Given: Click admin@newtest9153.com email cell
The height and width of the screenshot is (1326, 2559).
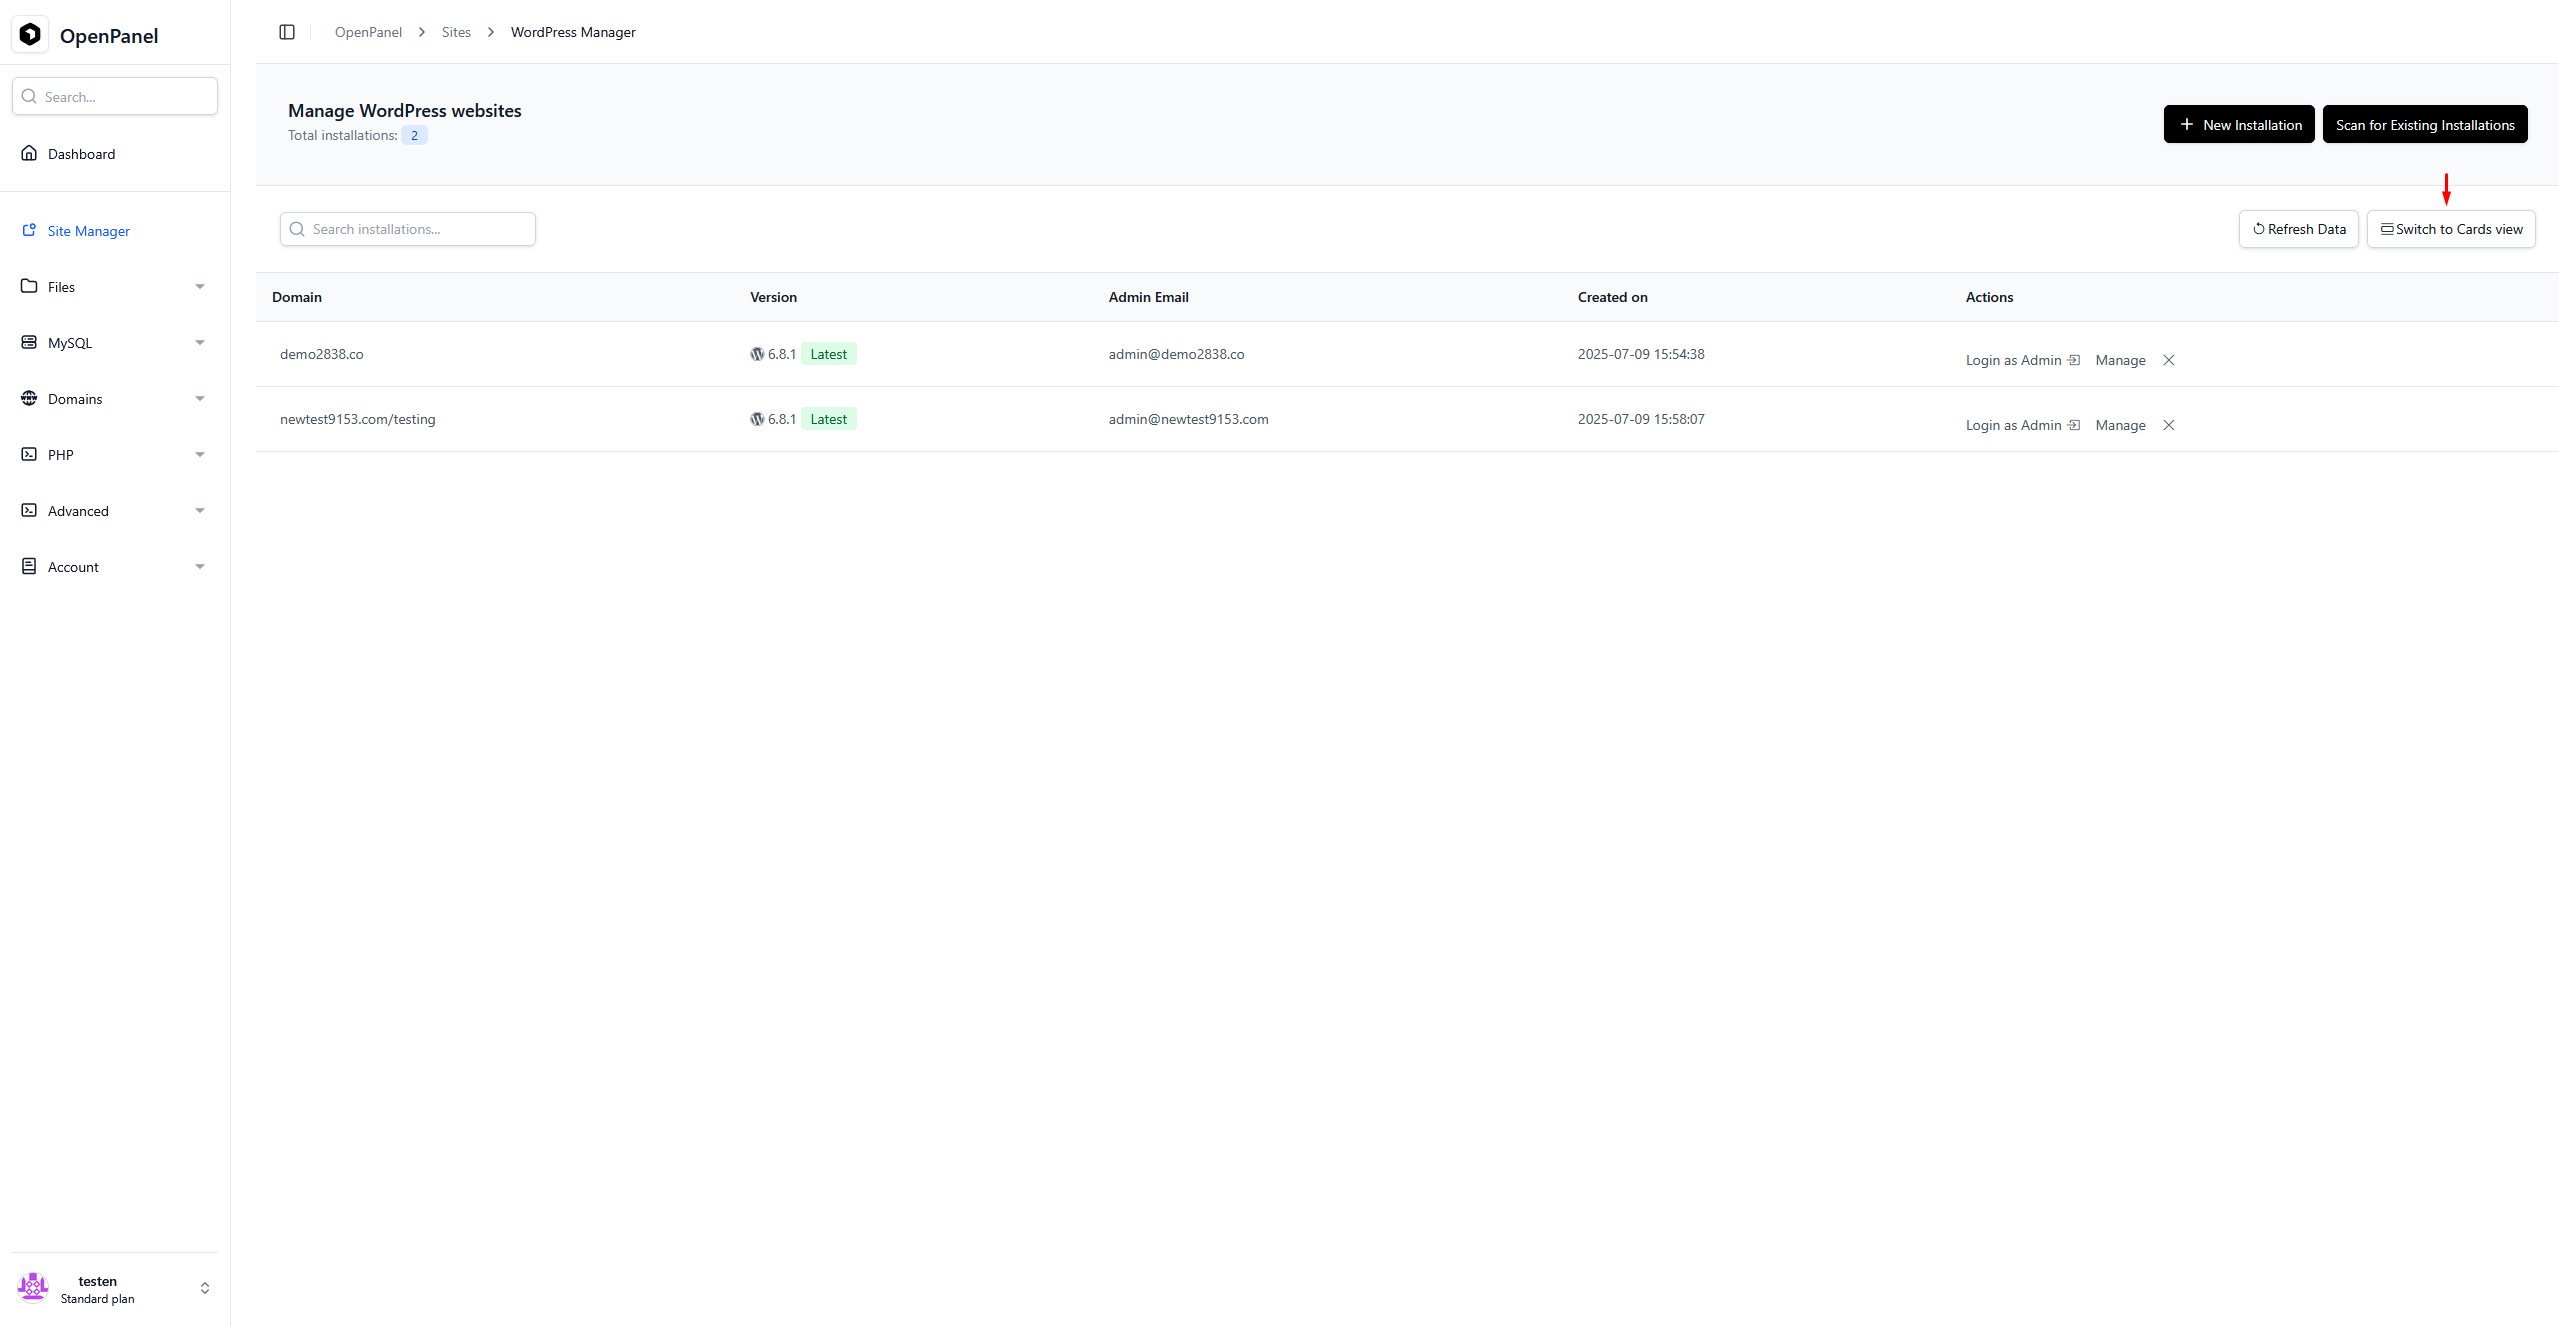Looking at the screenshot, I should [1188, 419].
